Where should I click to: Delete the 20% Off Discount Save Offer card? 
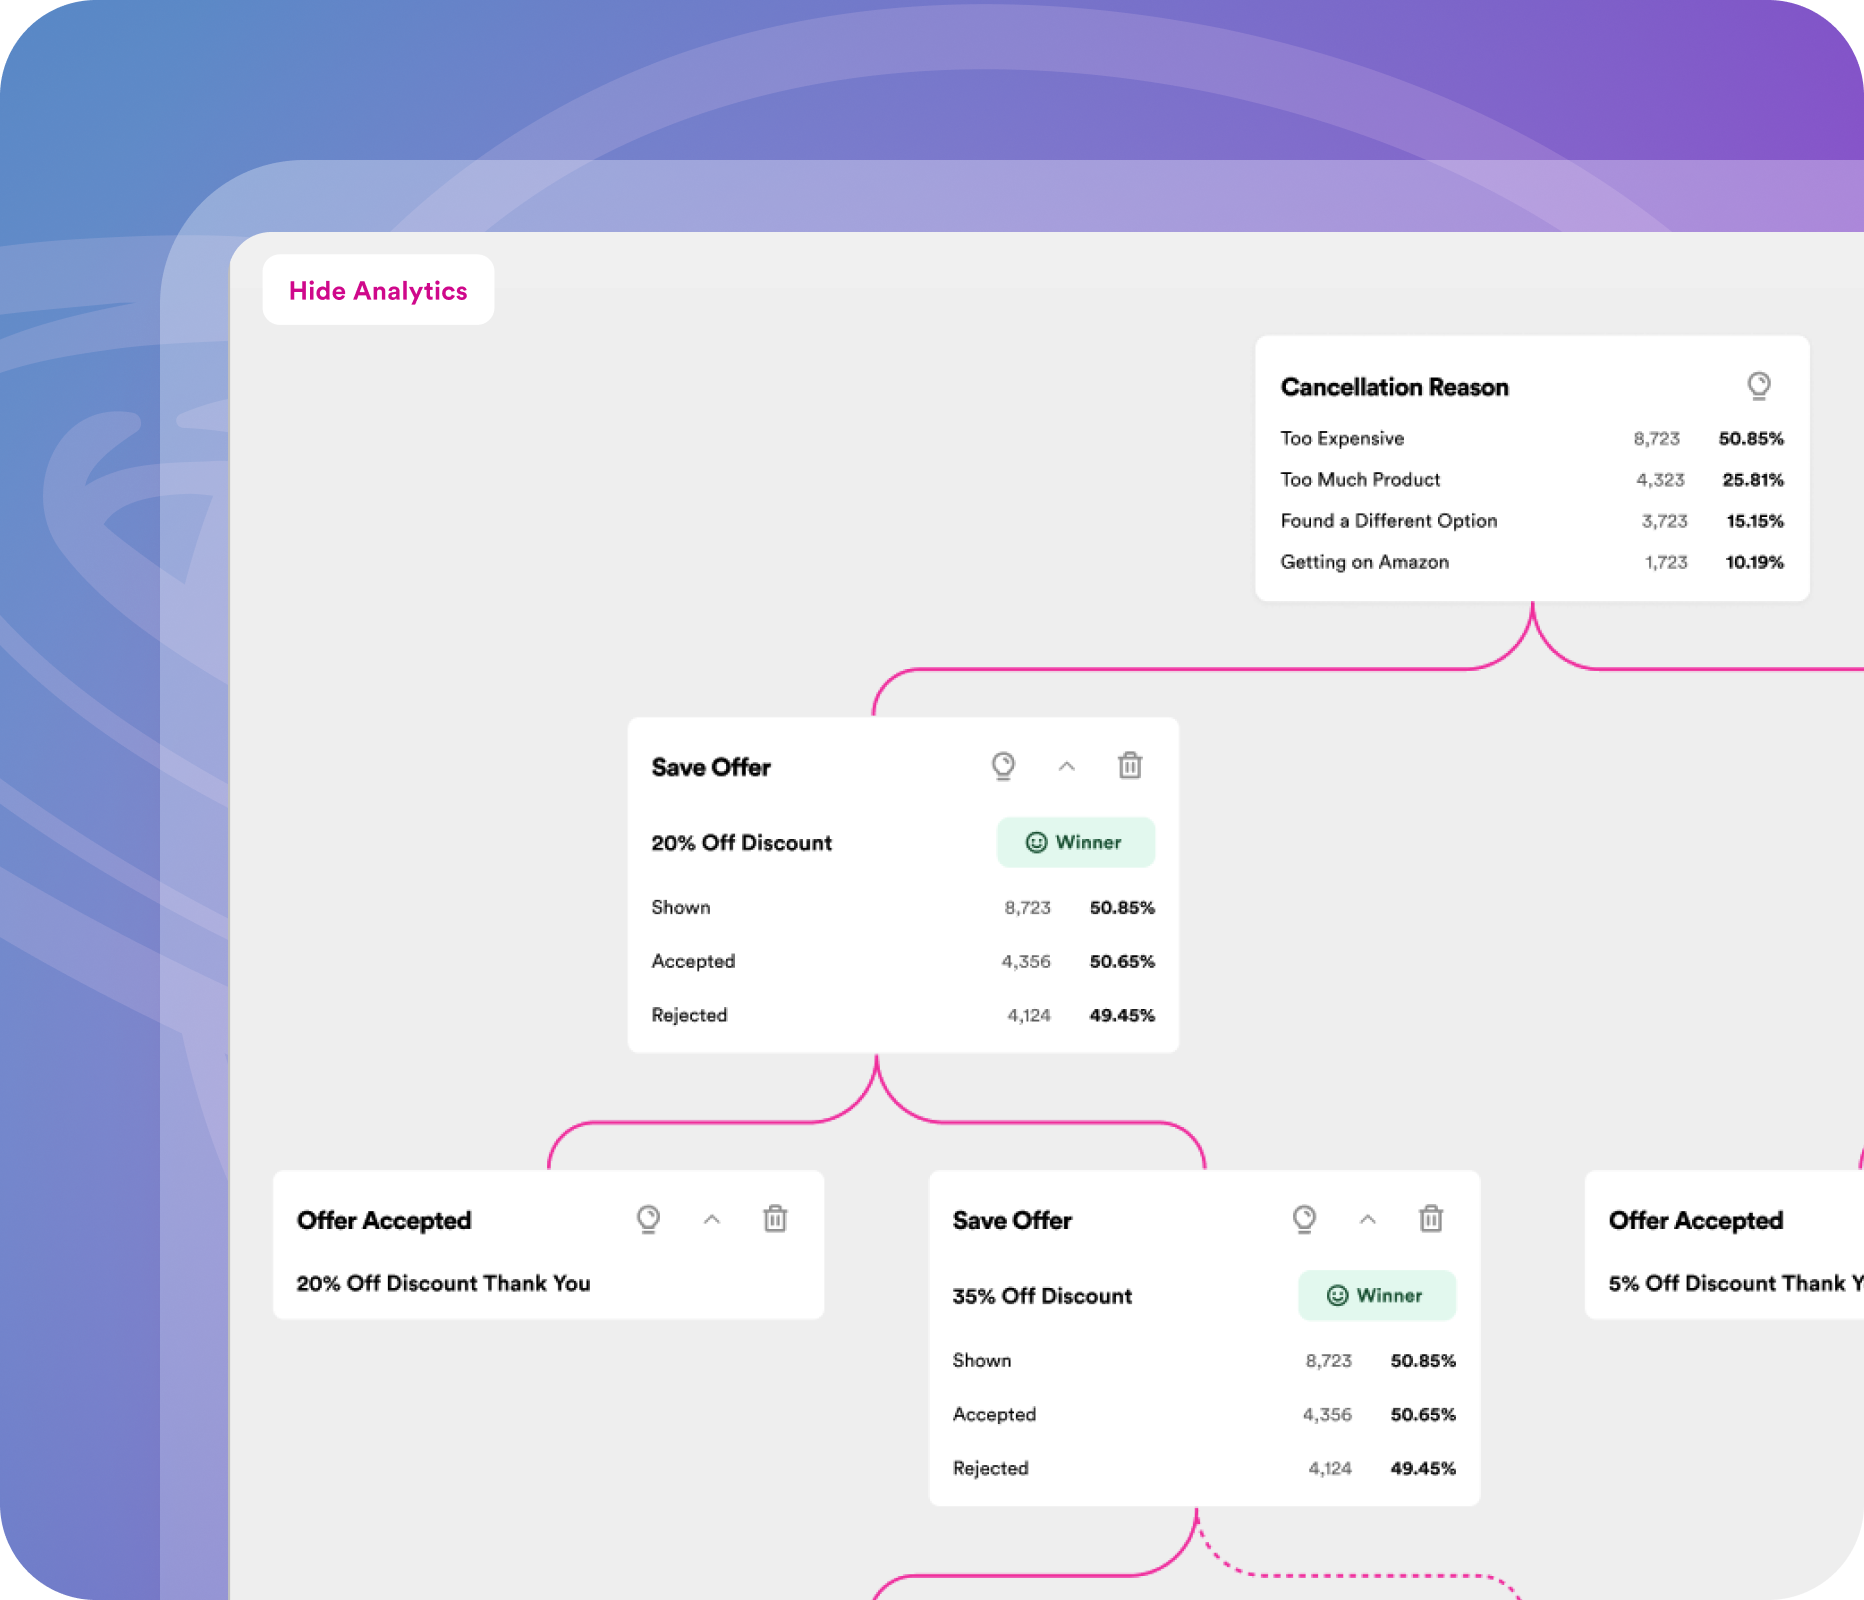point(1130,766)
